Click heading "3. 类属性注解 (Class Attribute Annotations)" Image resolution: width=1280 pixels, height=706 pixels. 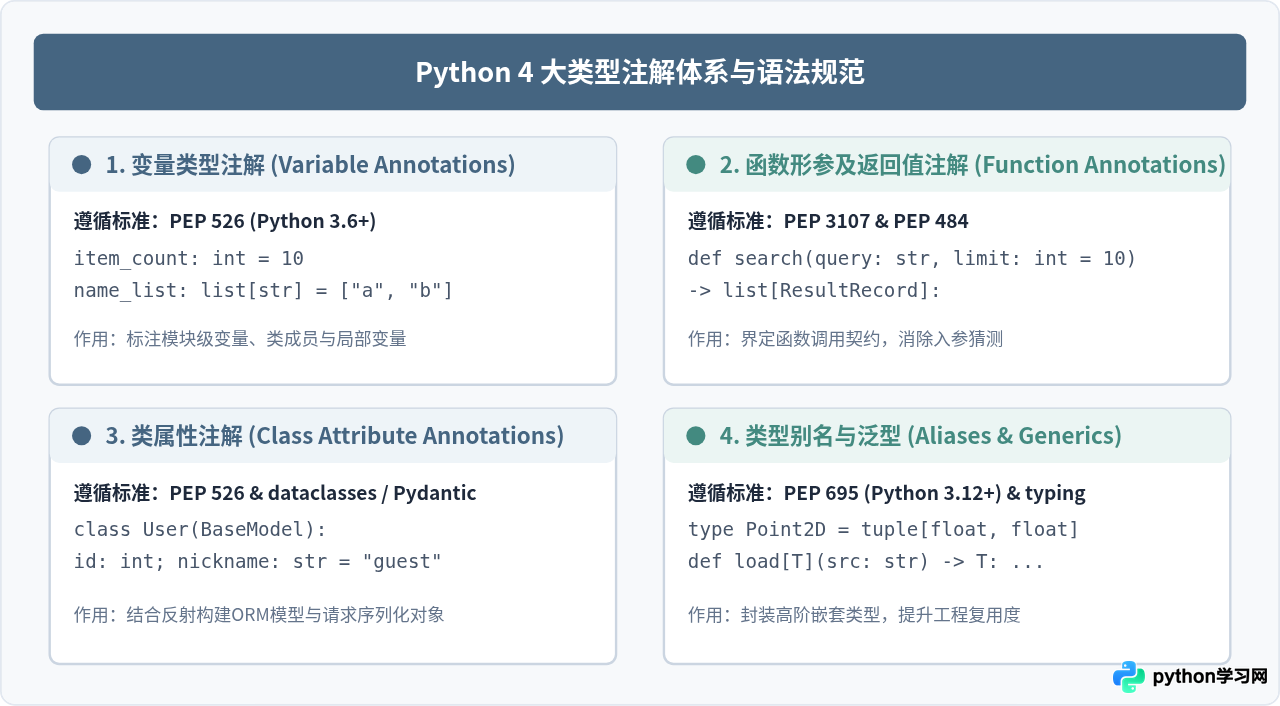tap(335, 436)
